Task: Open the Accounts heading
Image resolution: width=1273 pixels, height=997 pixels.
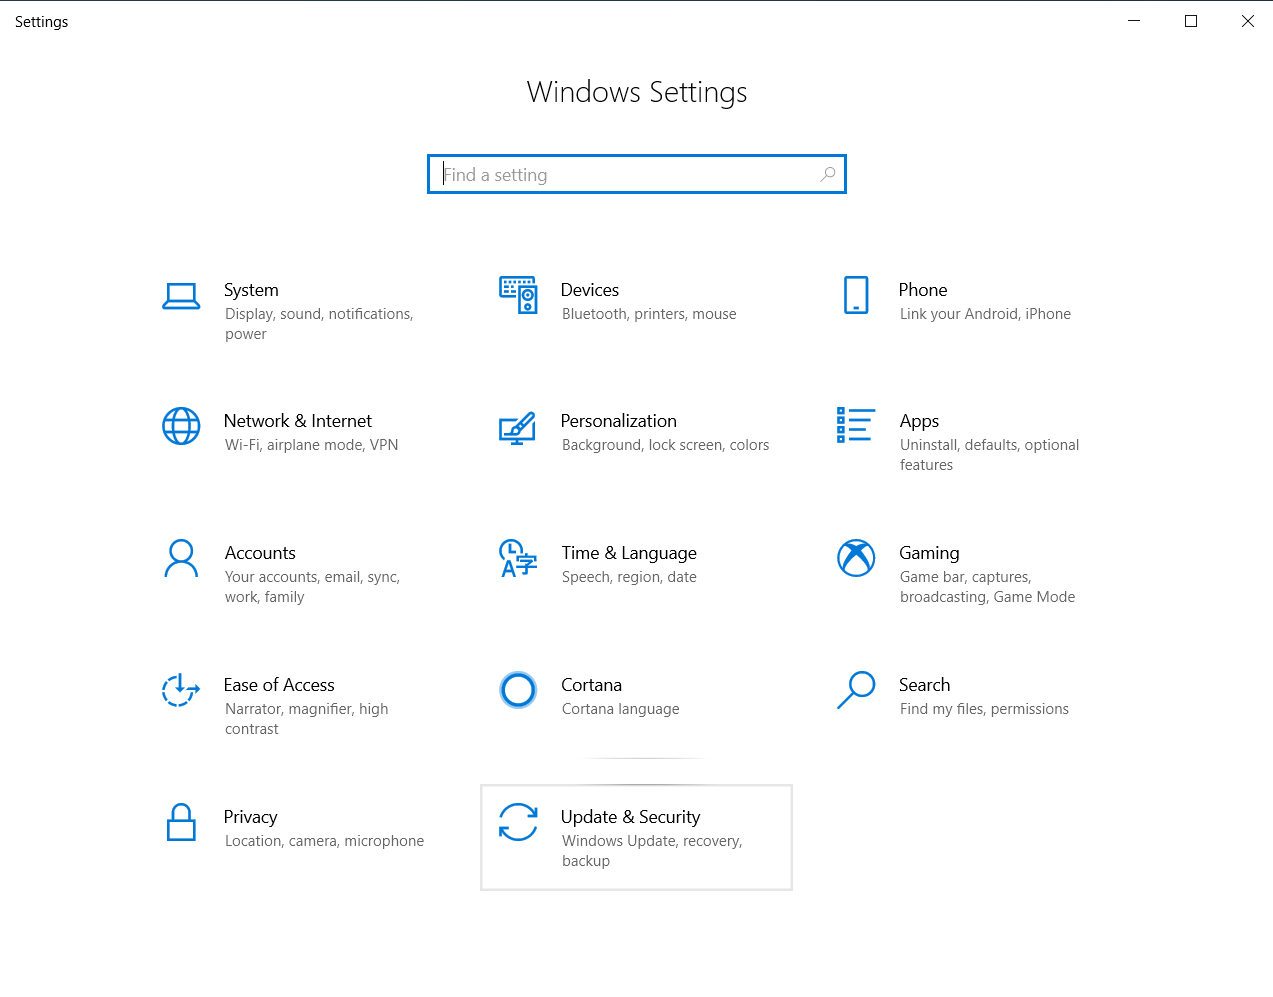Action: point(260,553)
